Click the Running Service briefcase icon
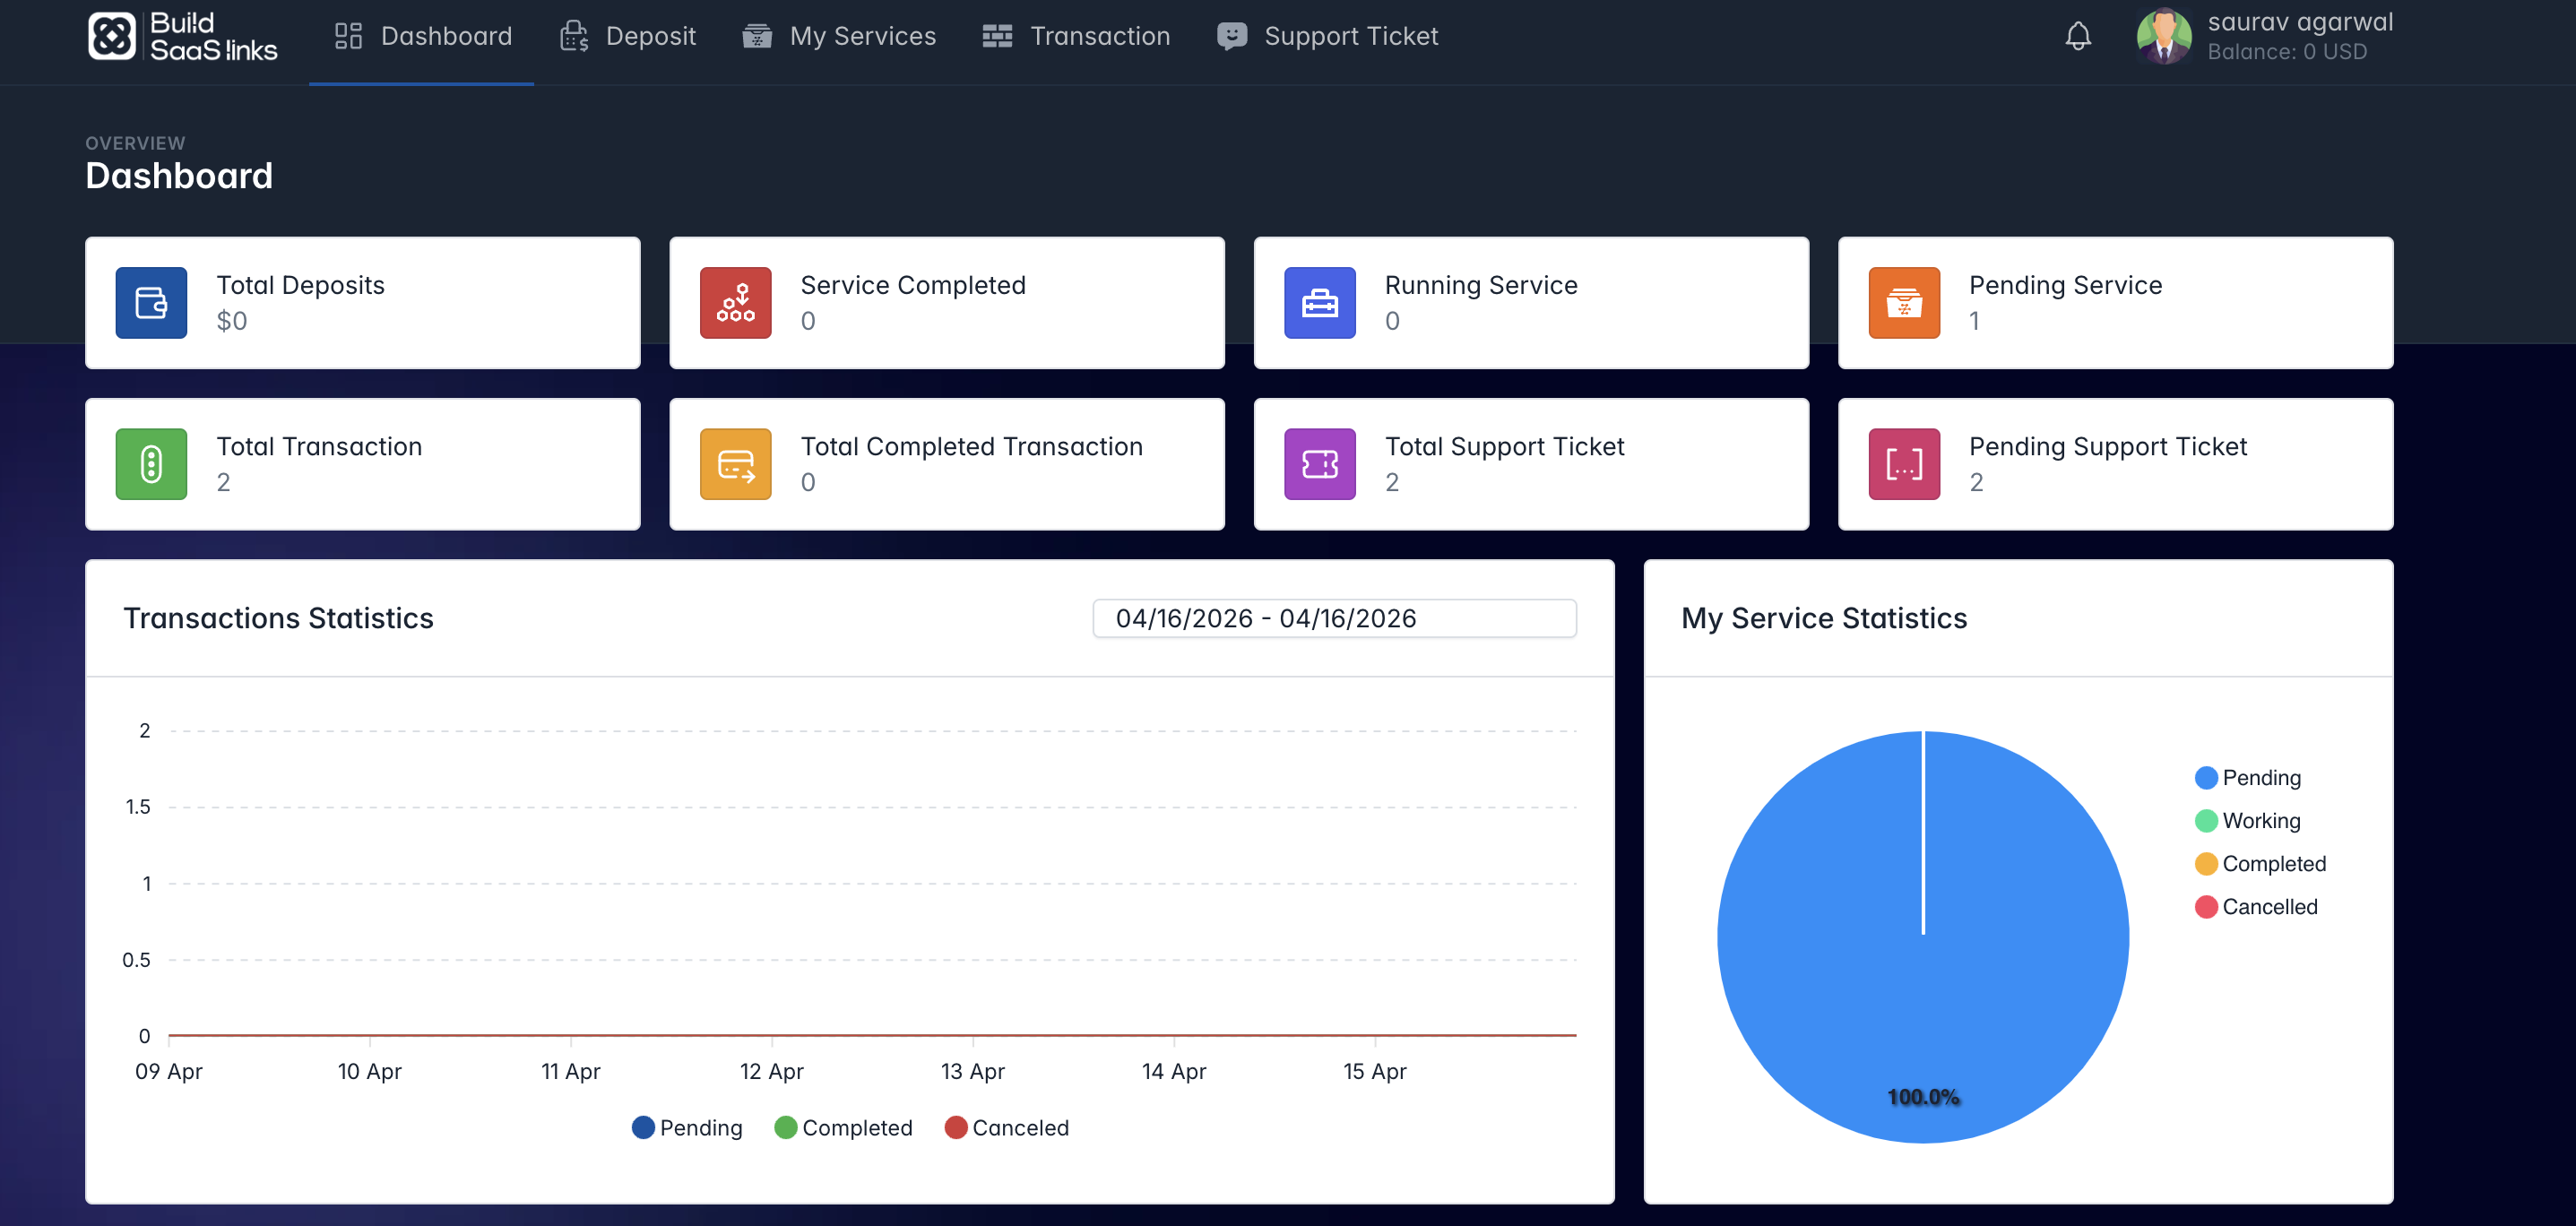The height and width of the screenshot is (1226, 2576). tap(1320, 302)
